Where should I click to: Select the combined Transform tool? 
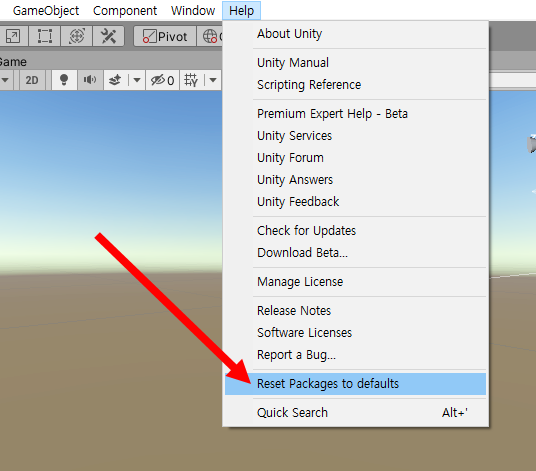77,36
